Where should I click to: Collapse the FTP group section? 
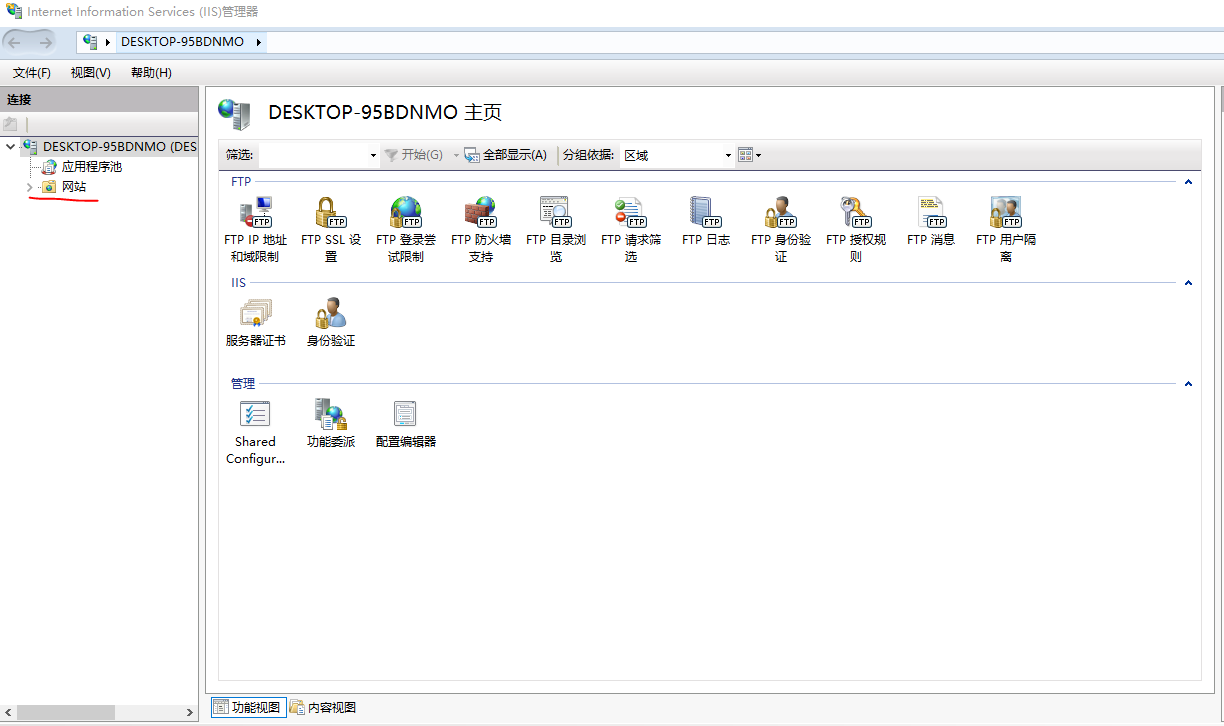point(1188,182)
